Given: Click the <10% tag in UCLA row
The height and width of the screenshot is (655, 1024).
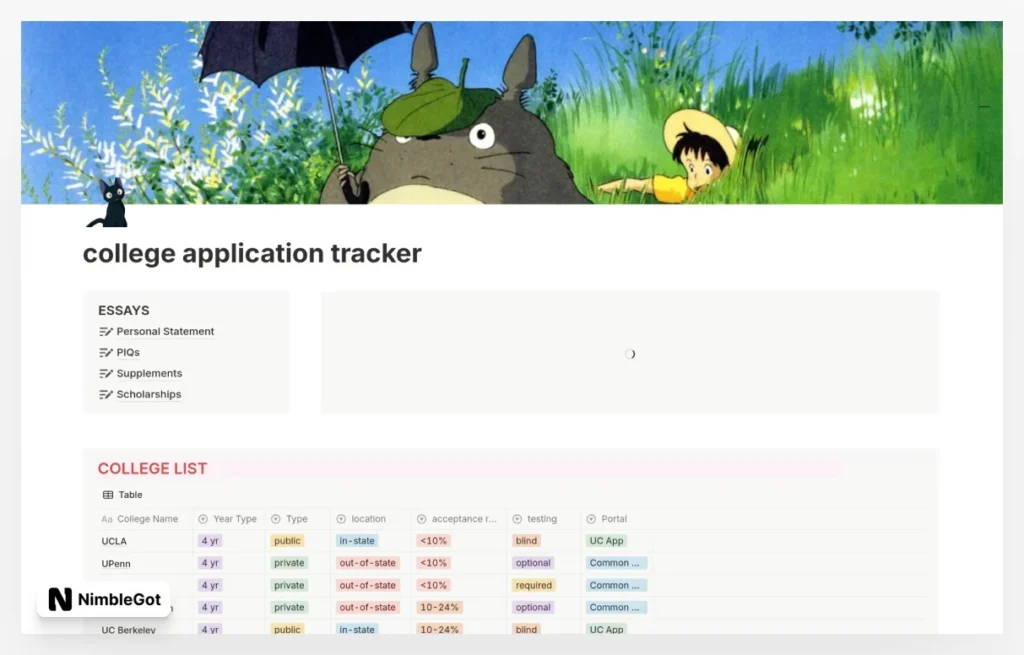Looking at the screenshot, I should point(434,541).
